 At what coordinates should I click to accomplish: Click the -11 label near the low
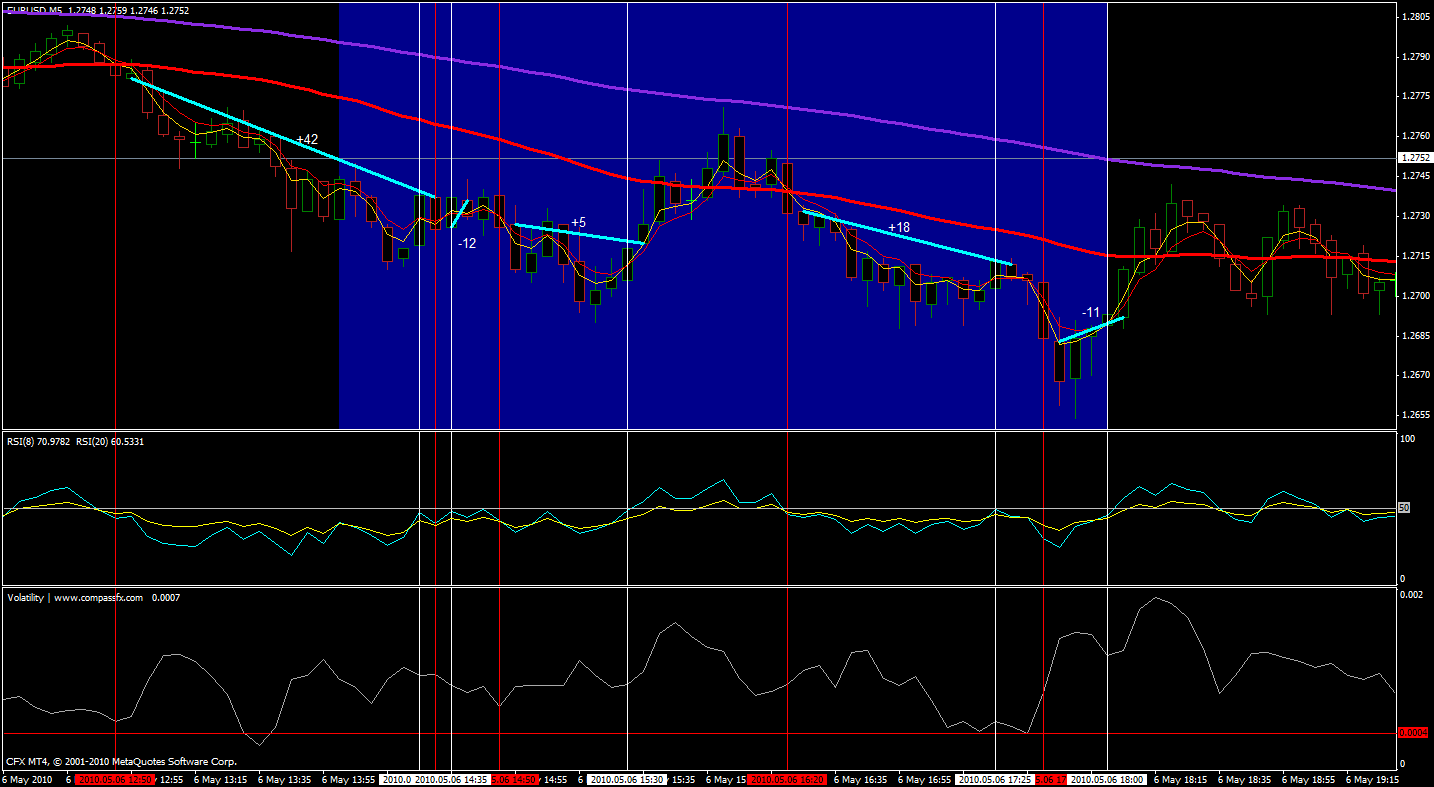pos(1091,312)
